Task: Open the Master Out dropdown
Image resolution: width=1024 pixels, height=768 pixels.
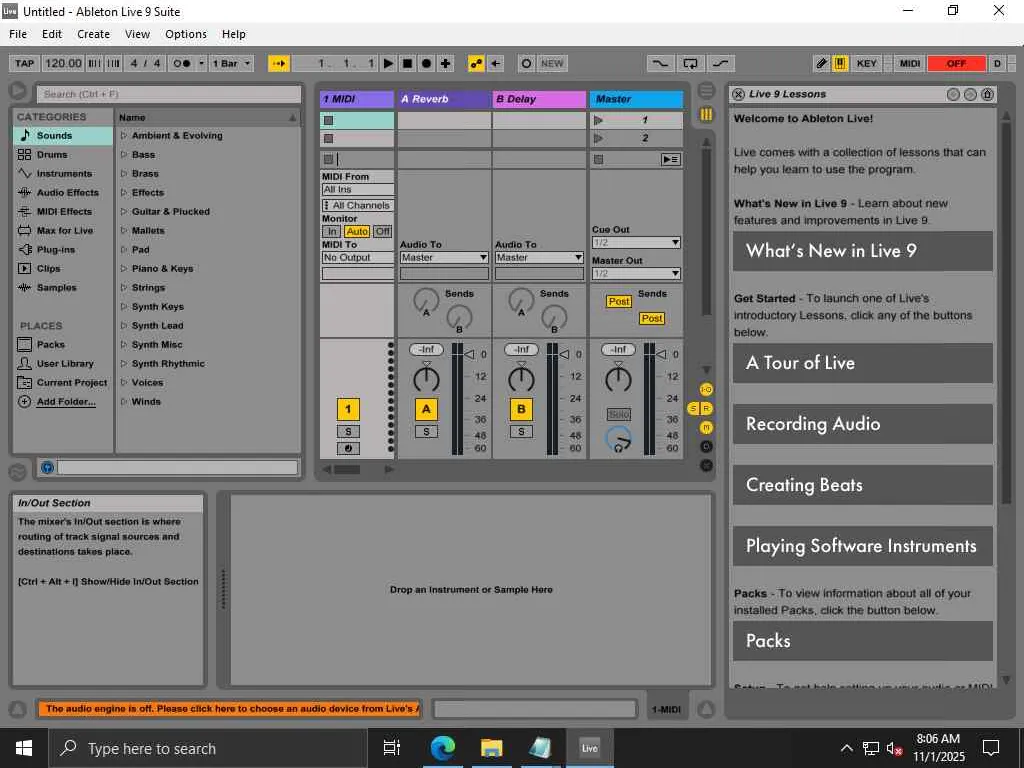Action: [x=636, y=273]
